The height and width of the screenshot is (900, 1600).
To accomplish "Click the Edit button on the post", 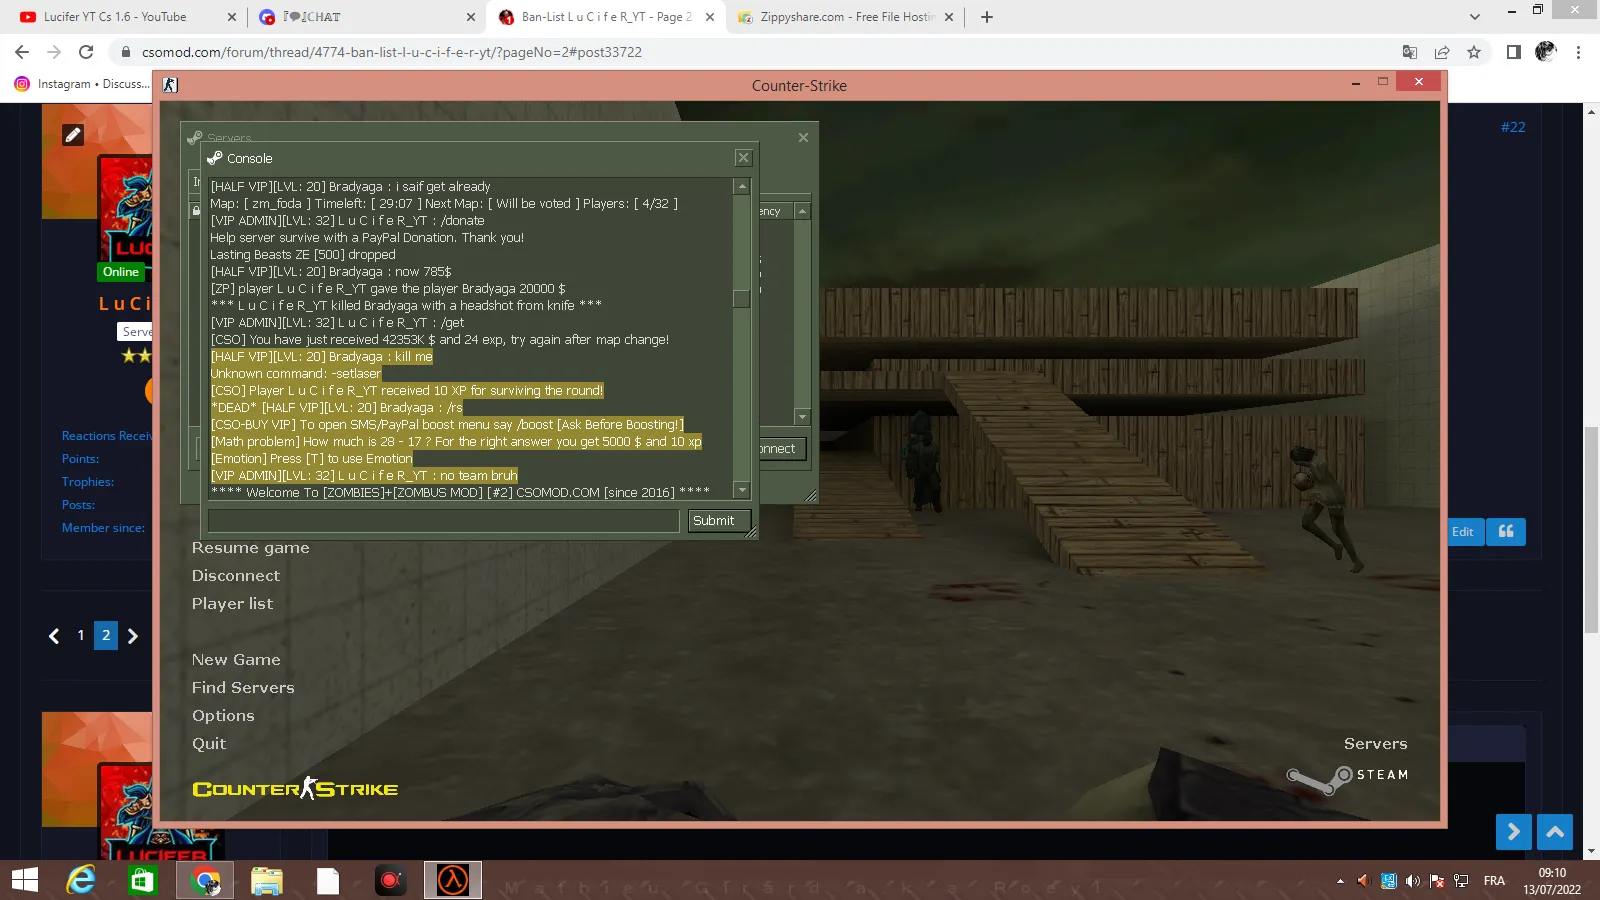I will click(x=1464, y=532).
